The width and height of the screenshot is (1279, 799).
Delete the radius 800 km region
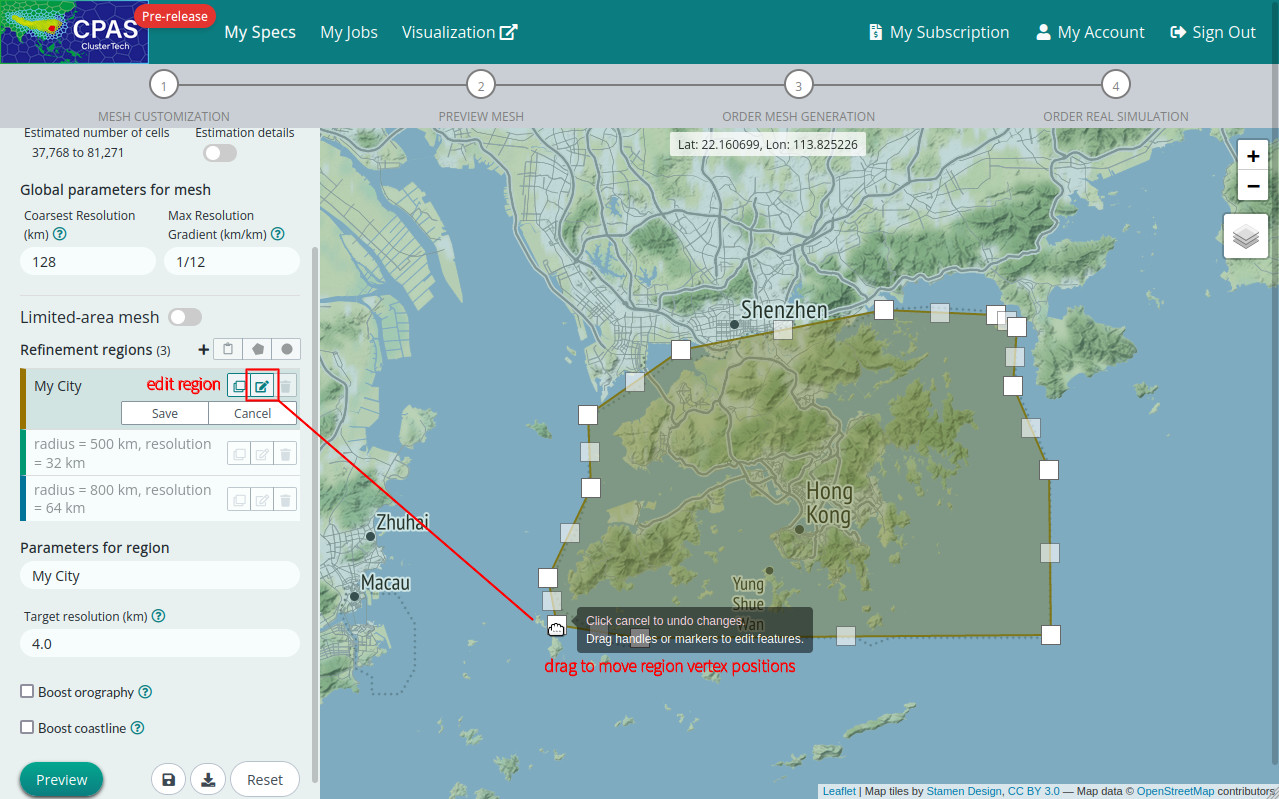[285, 500]
